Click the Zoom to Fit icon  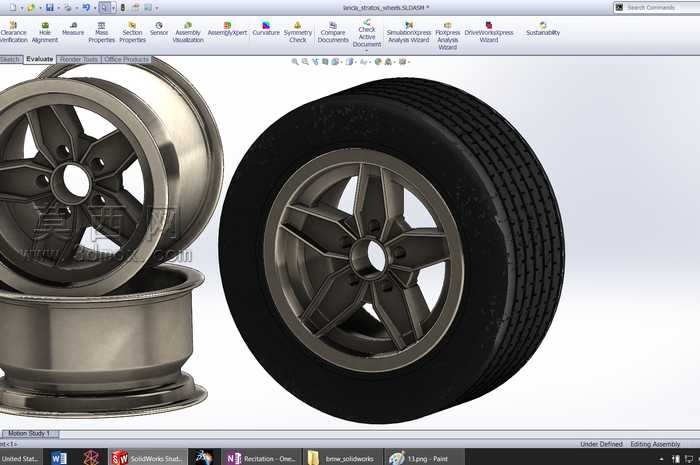pyautogui.click(x=295, y=62)
